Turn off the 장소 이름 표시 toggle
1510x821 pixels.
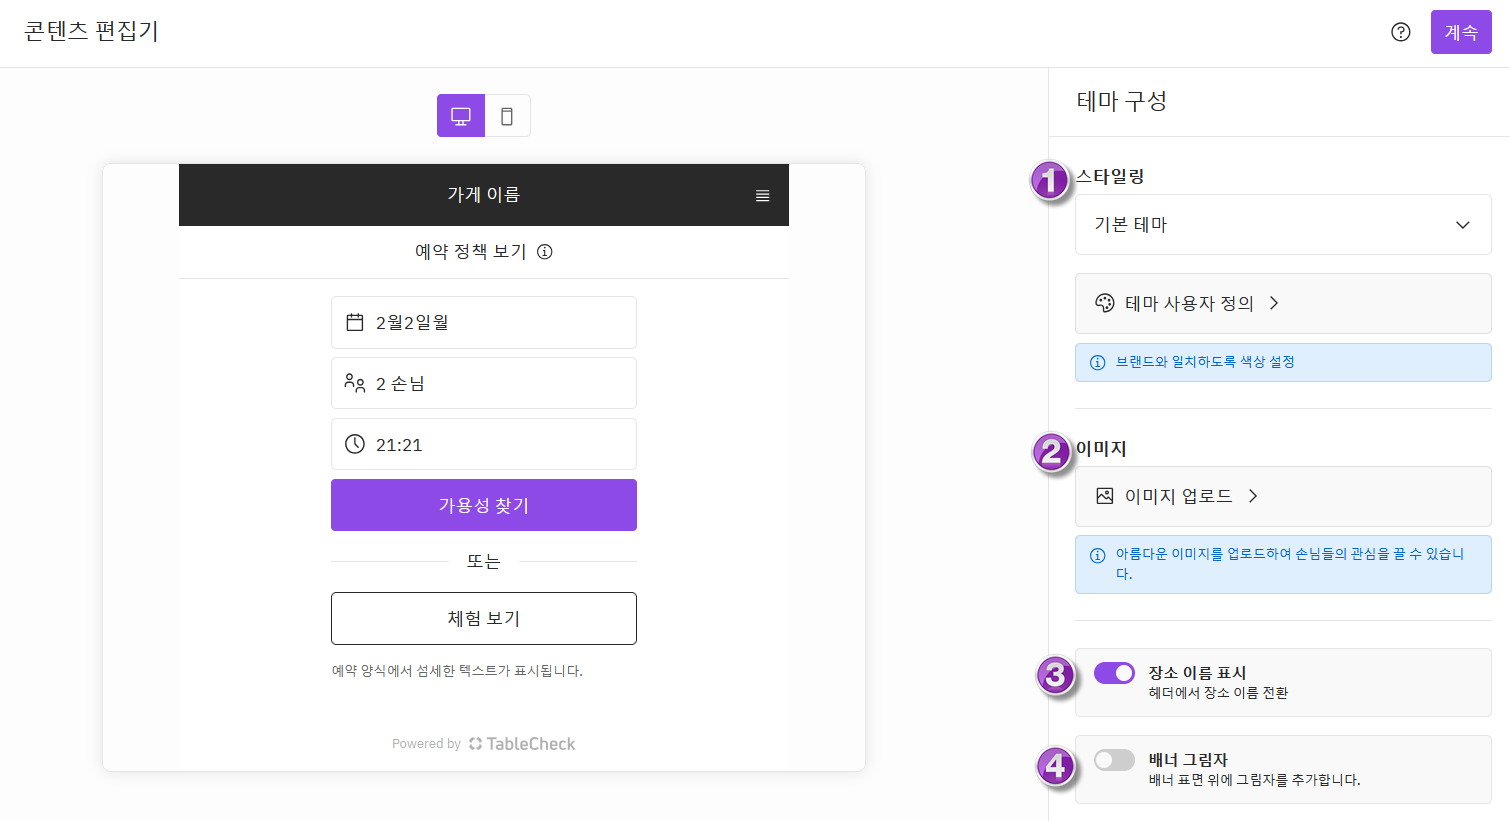point(1114,673)
